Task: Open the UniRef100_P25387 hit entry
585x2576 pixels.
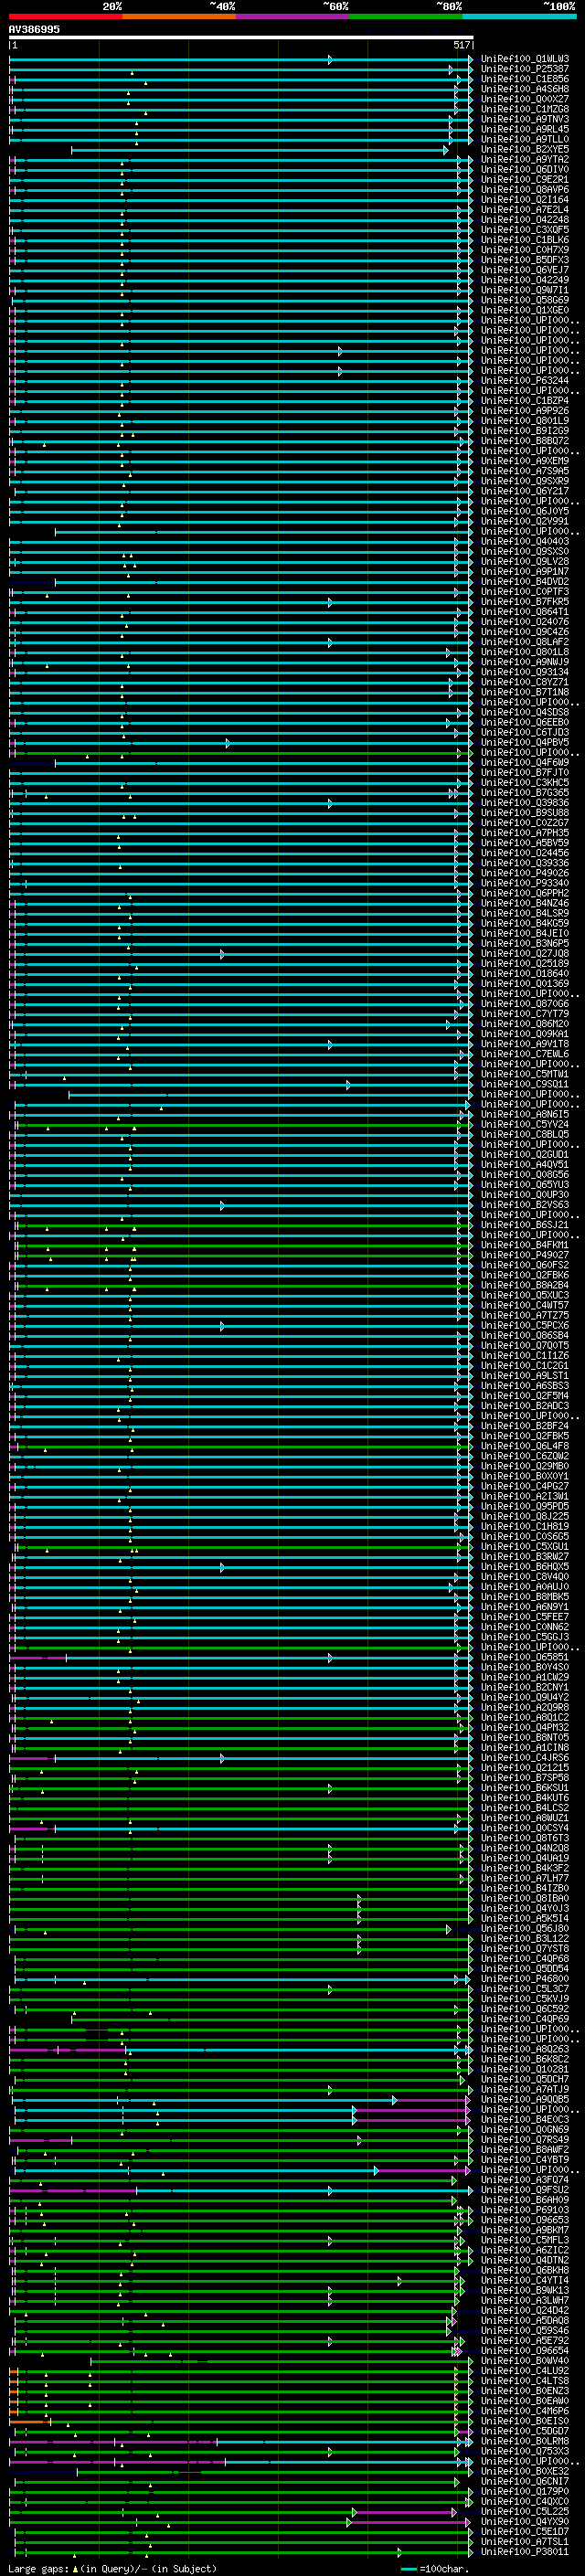Action: tap(524, 69)
